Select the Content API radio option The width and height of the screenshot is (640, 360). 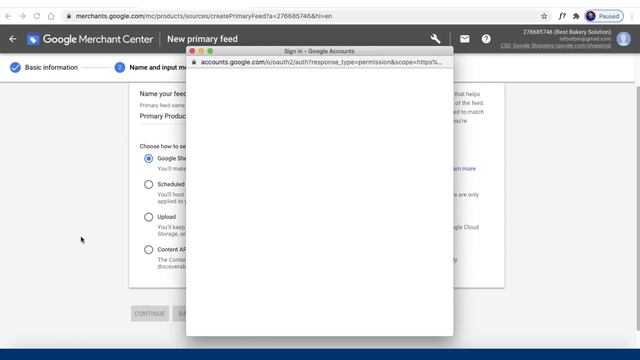149,249
